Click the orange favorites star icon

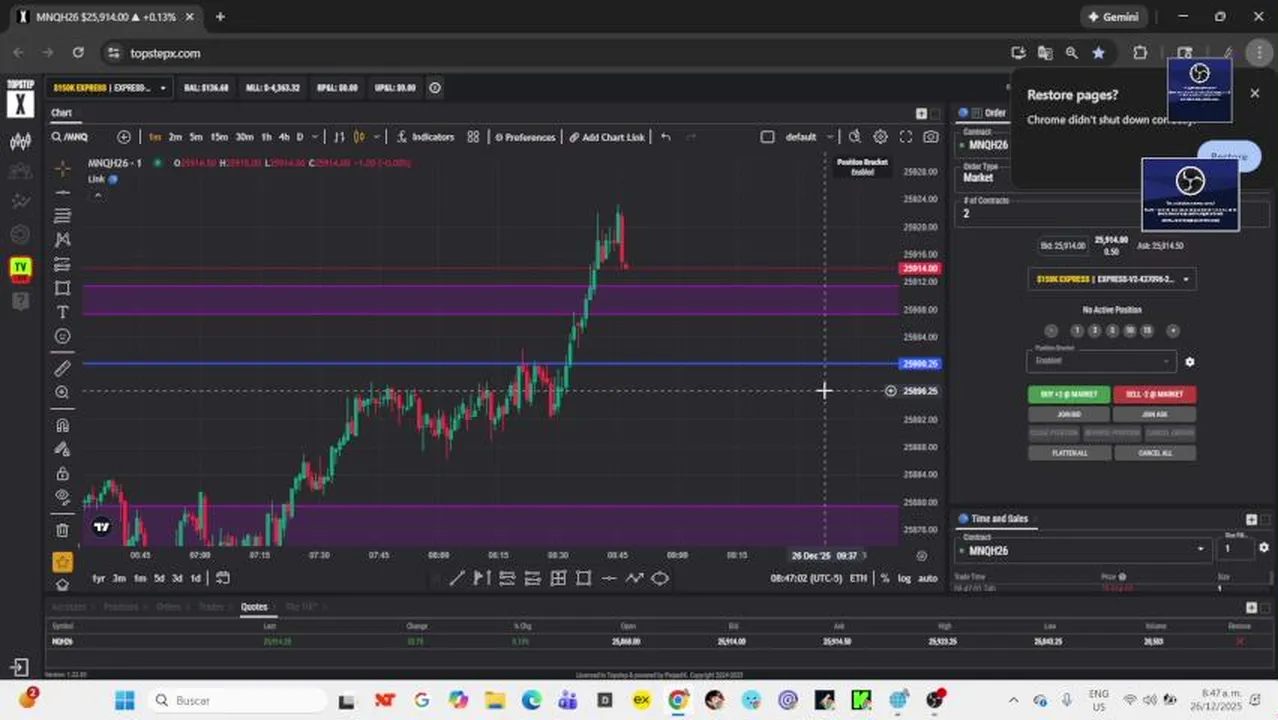coord(62,562)
